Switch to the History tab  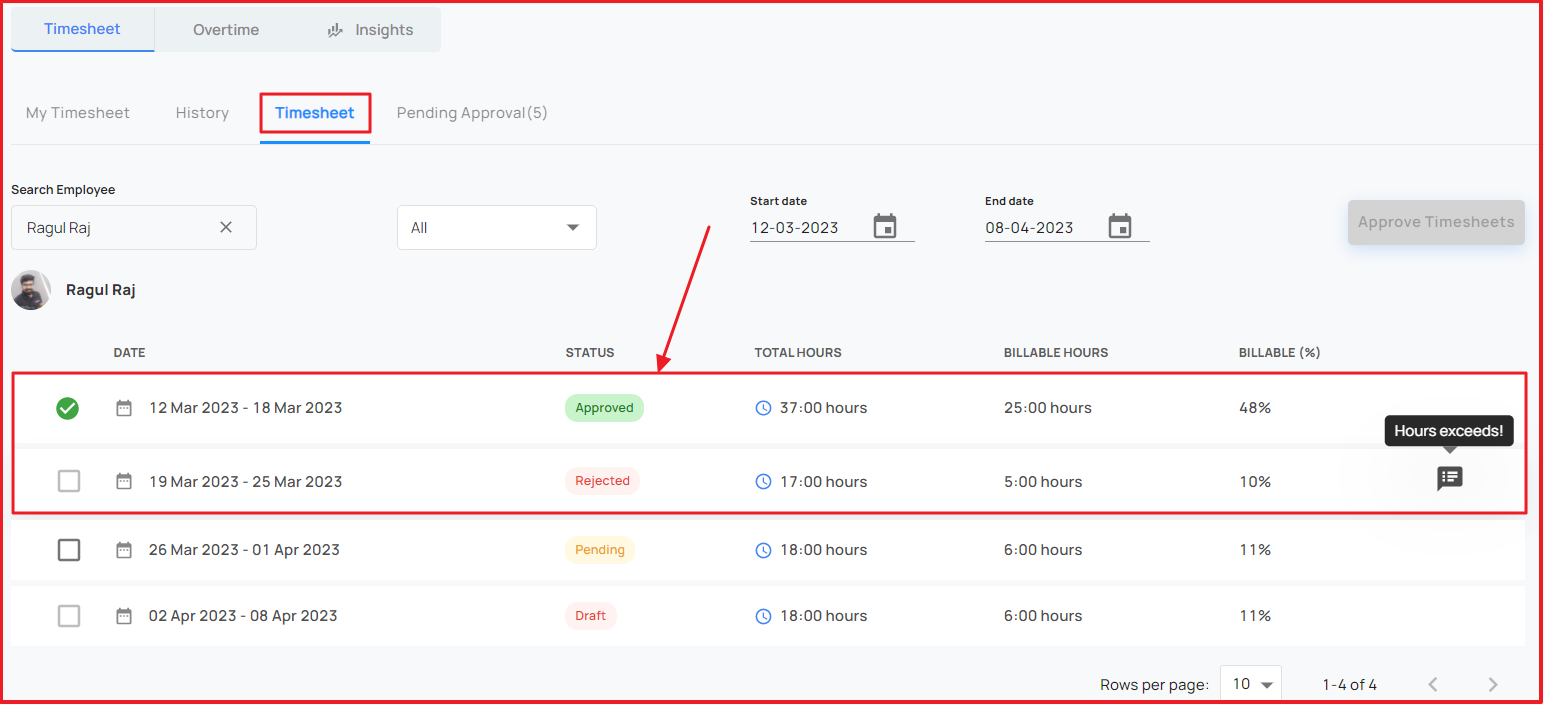[x=202, y=113]
